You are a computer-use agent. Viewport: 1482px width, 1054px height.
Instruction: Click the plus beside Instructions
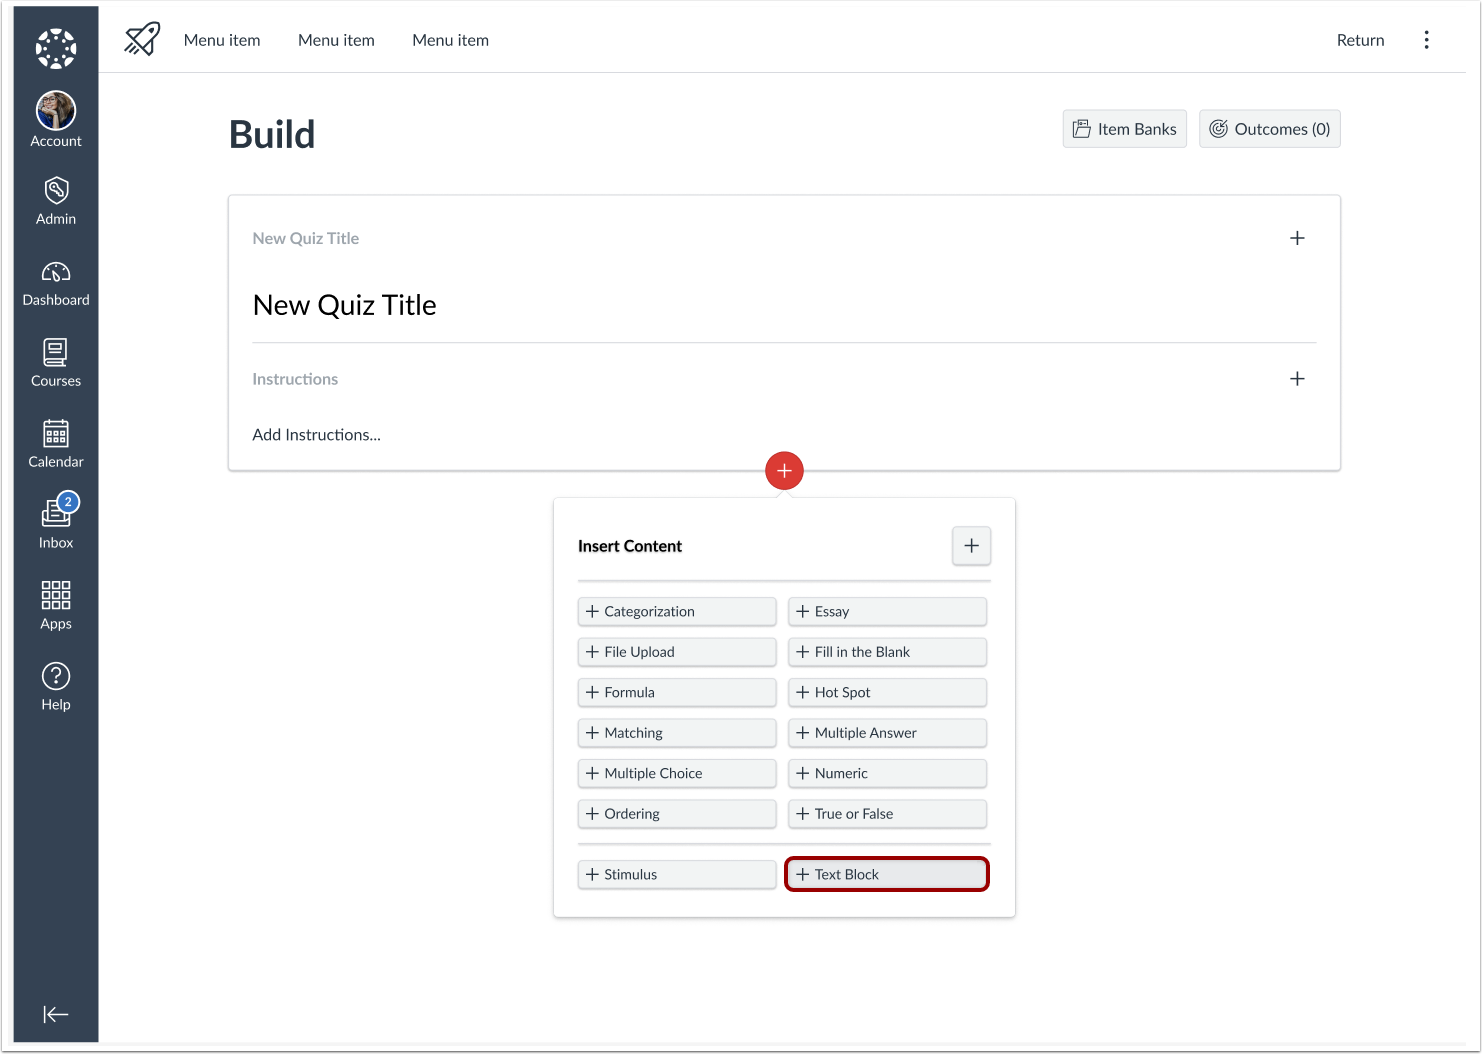[1297, 379]
